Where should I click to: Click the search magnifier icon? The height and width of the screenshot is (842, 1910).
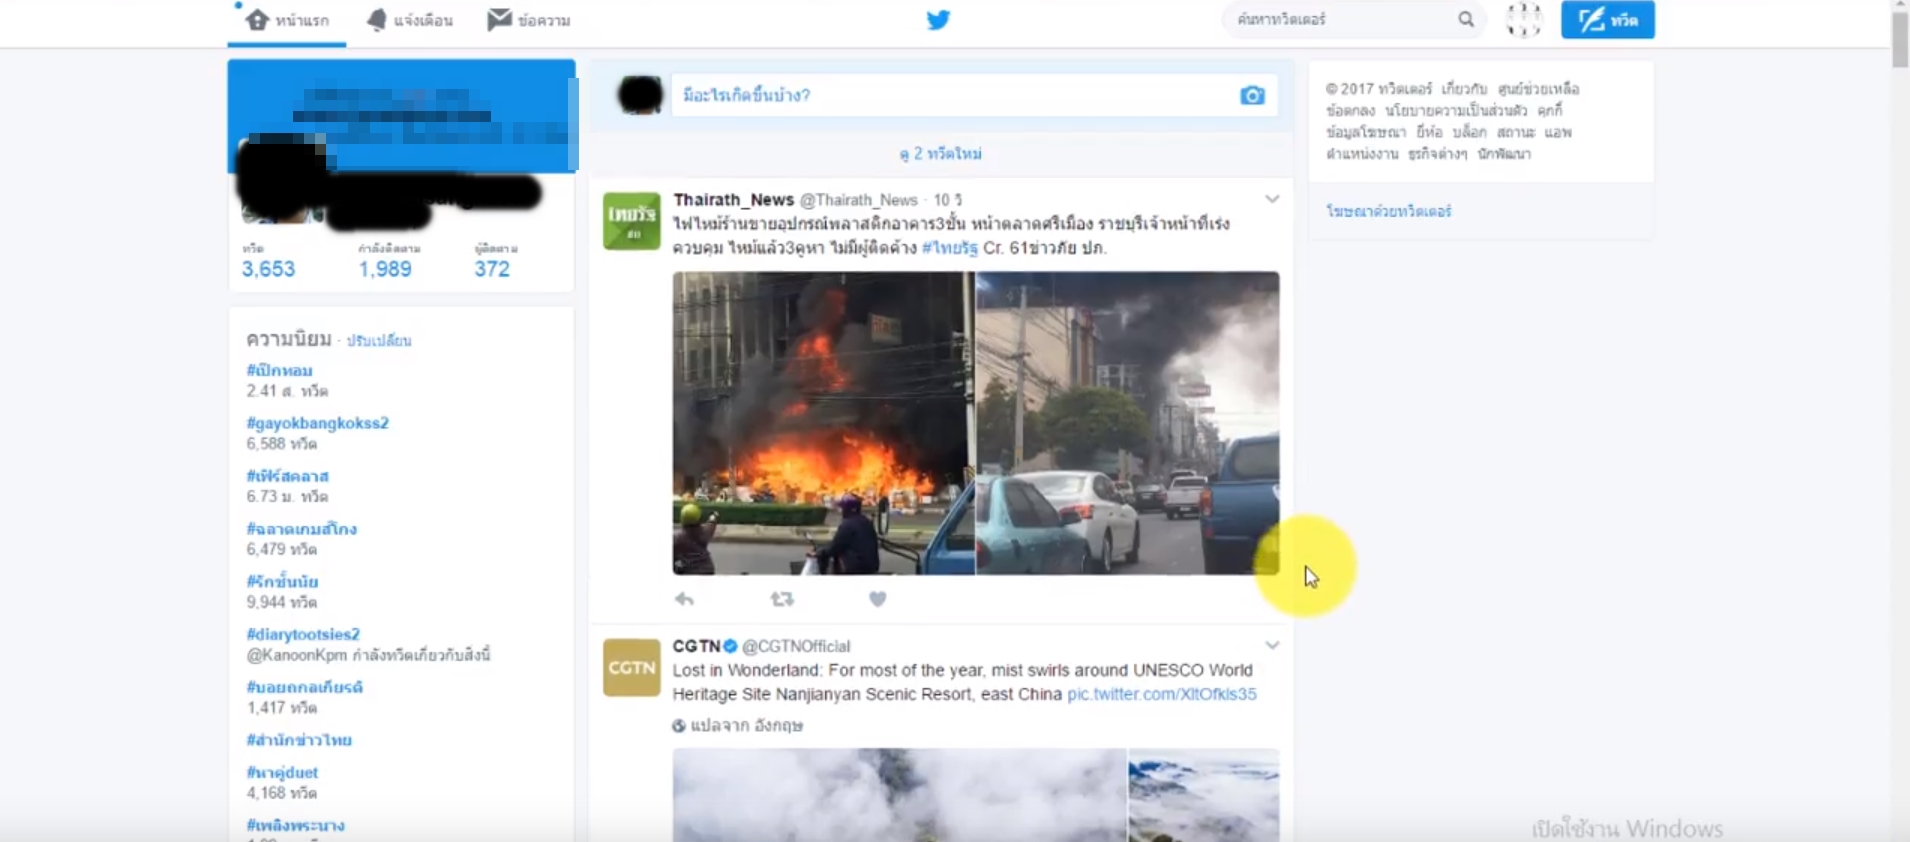point(1466,19)
